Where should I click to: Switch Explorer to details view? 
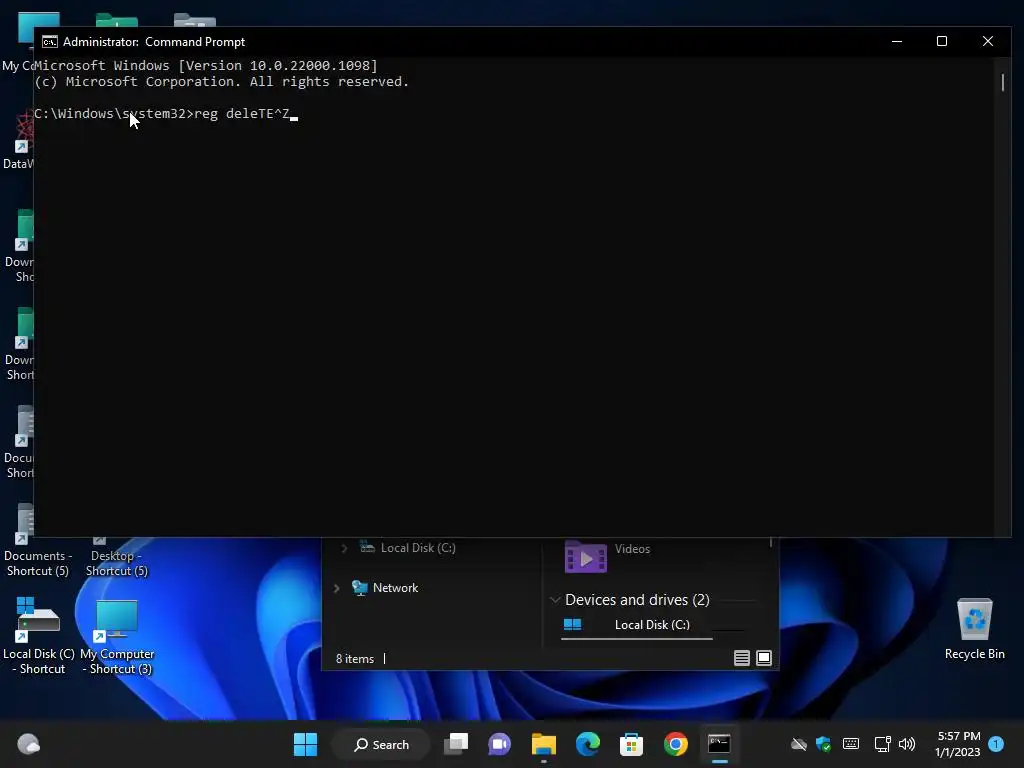[x=741, y=658]
